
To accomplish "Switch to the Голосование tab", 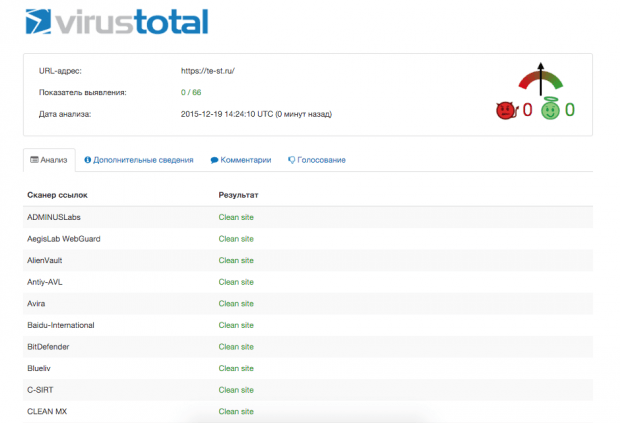I will pyautogui.click(x=317, y=160).
